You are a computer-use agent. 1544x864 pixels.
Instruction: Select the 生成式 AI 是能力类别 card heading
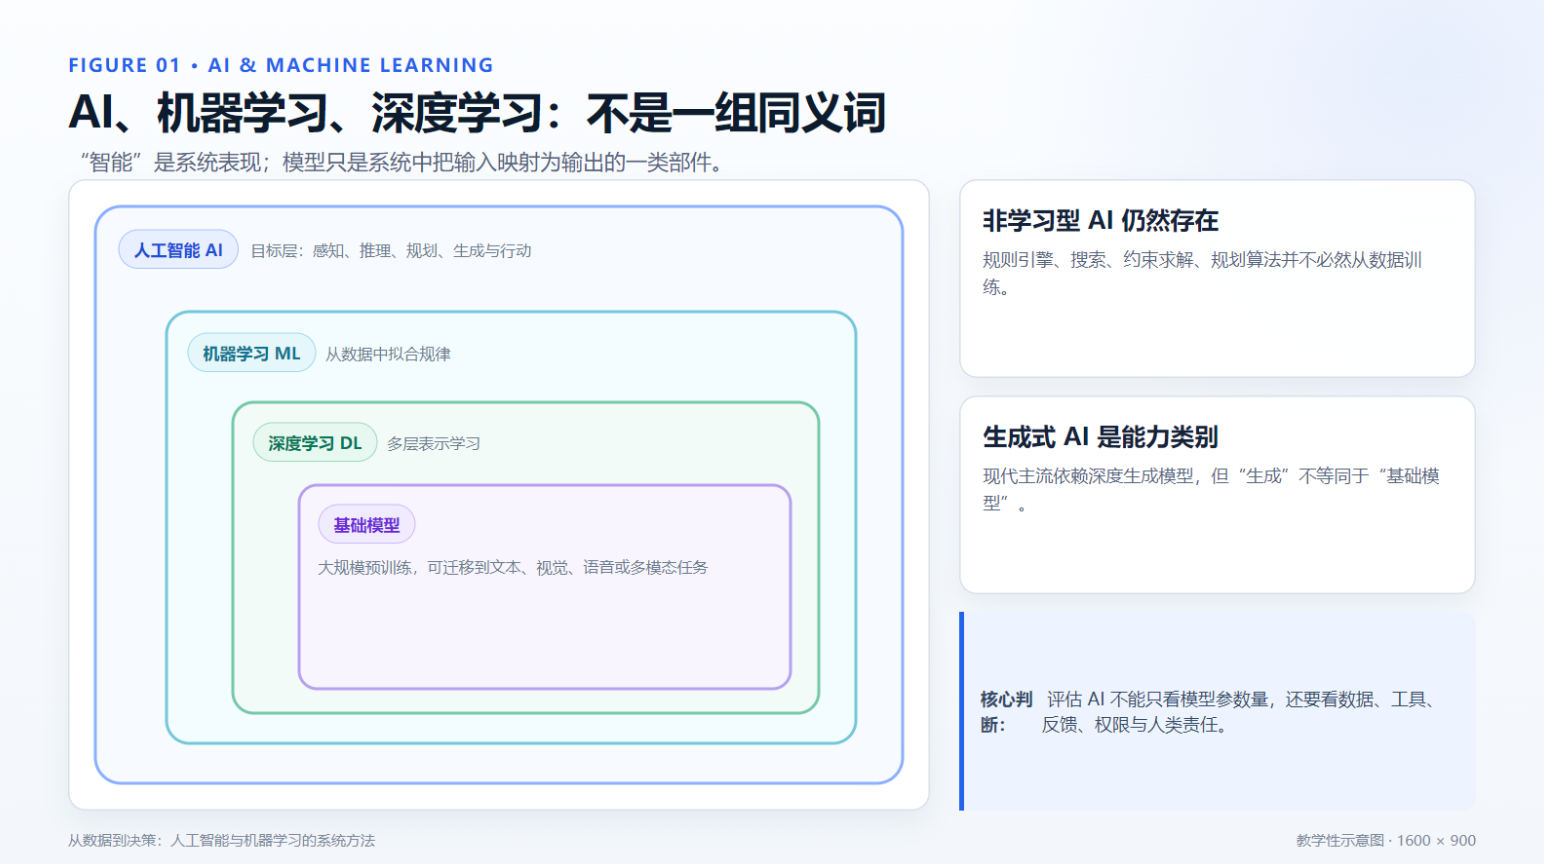[1100, 437]
